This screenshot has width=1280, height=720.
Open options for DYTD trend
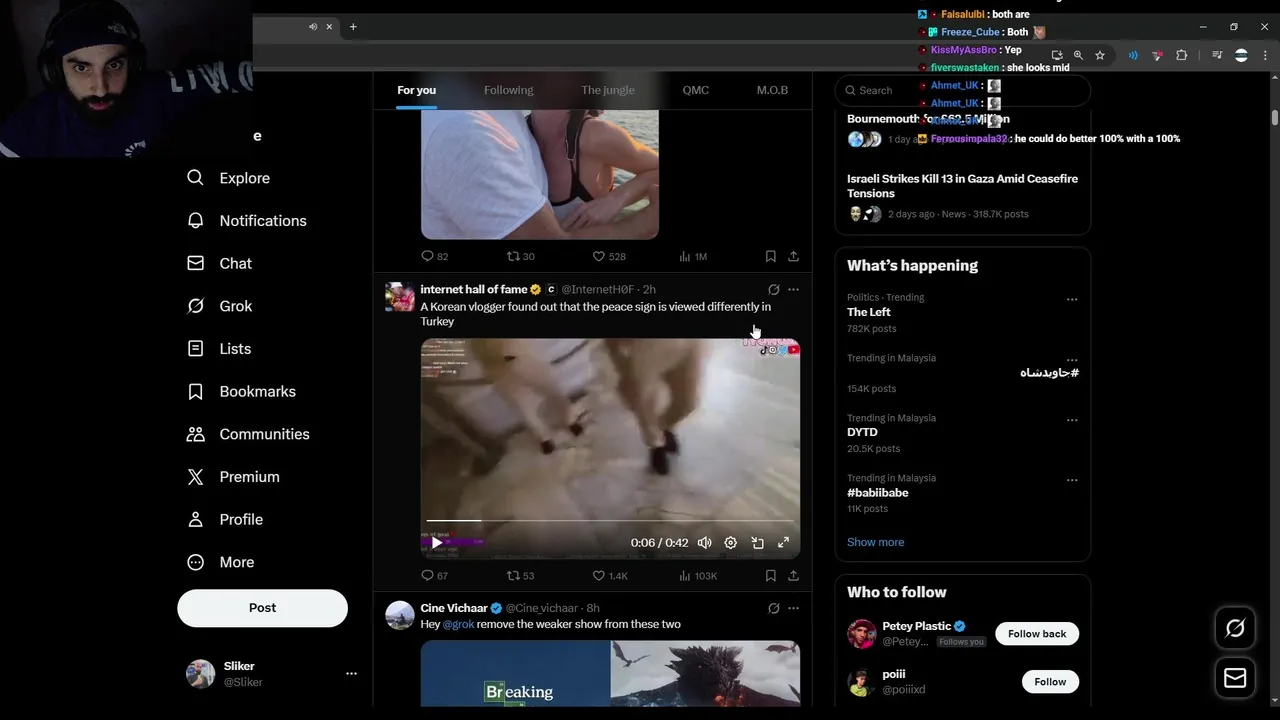tap(1072, 420)
